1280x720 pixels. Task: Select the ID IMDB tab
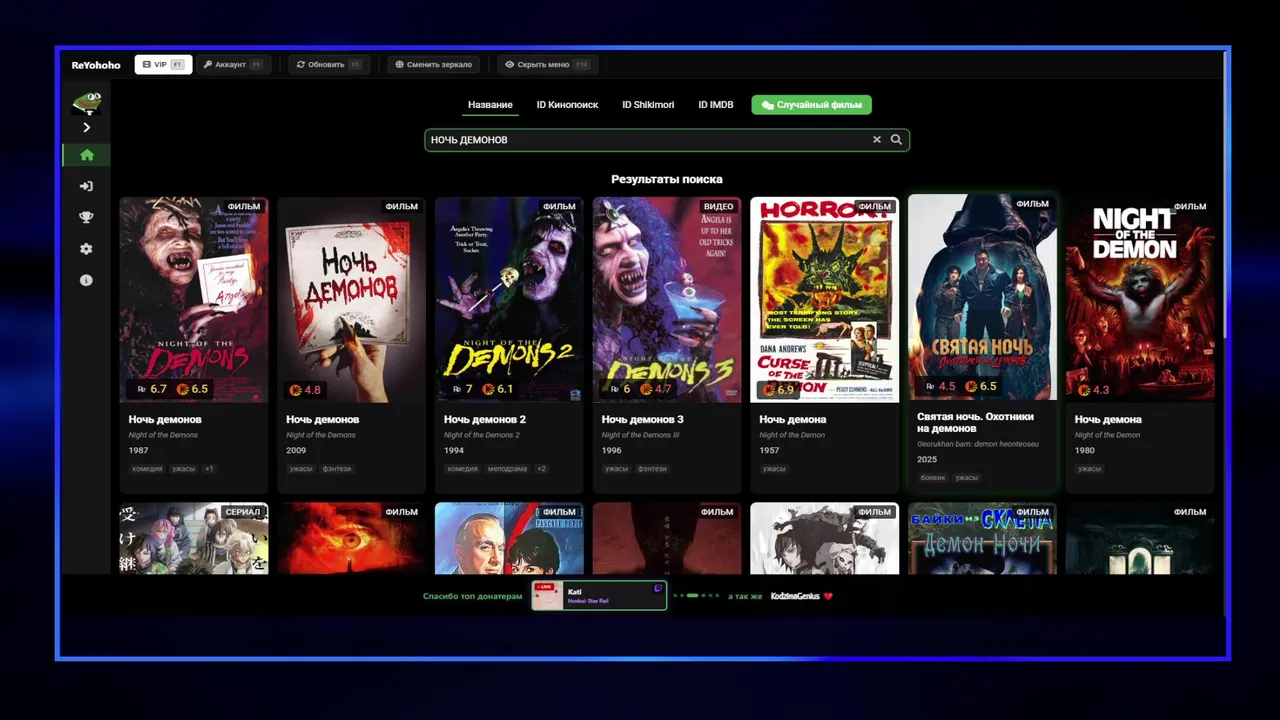pyautogui.click(x=716, y=105)
